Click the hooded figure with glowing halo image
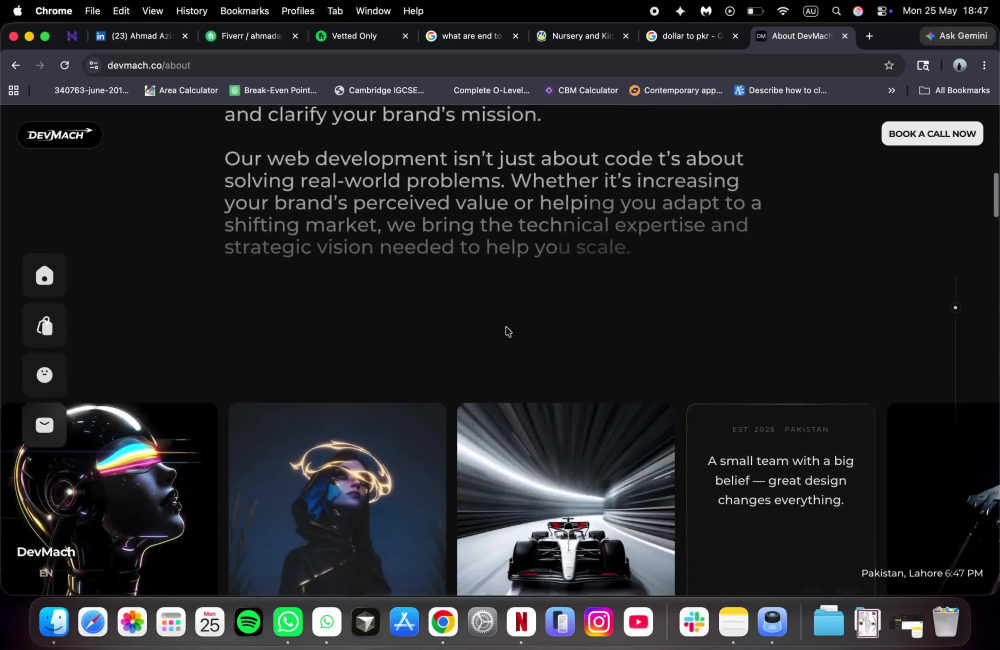1000x650 pixels. click(x=337, y=499)
